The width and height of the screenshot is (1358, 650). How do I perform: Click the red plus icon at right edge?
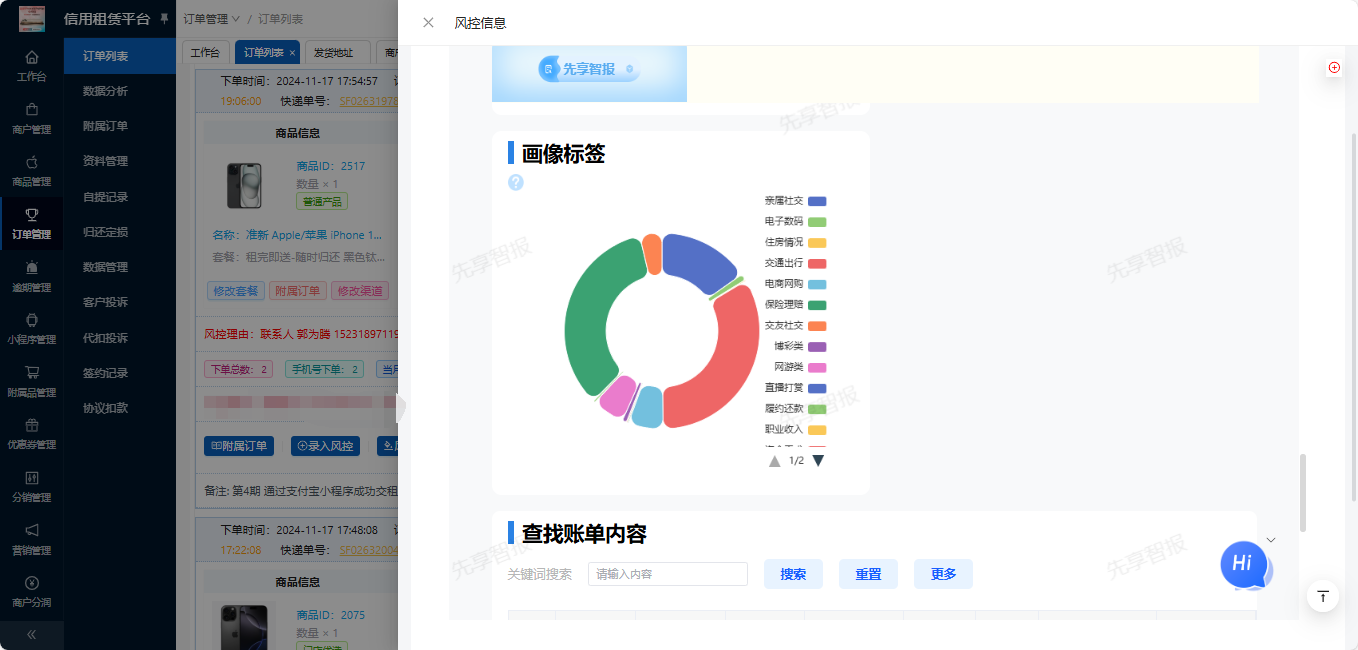[x=1334, y=67]
